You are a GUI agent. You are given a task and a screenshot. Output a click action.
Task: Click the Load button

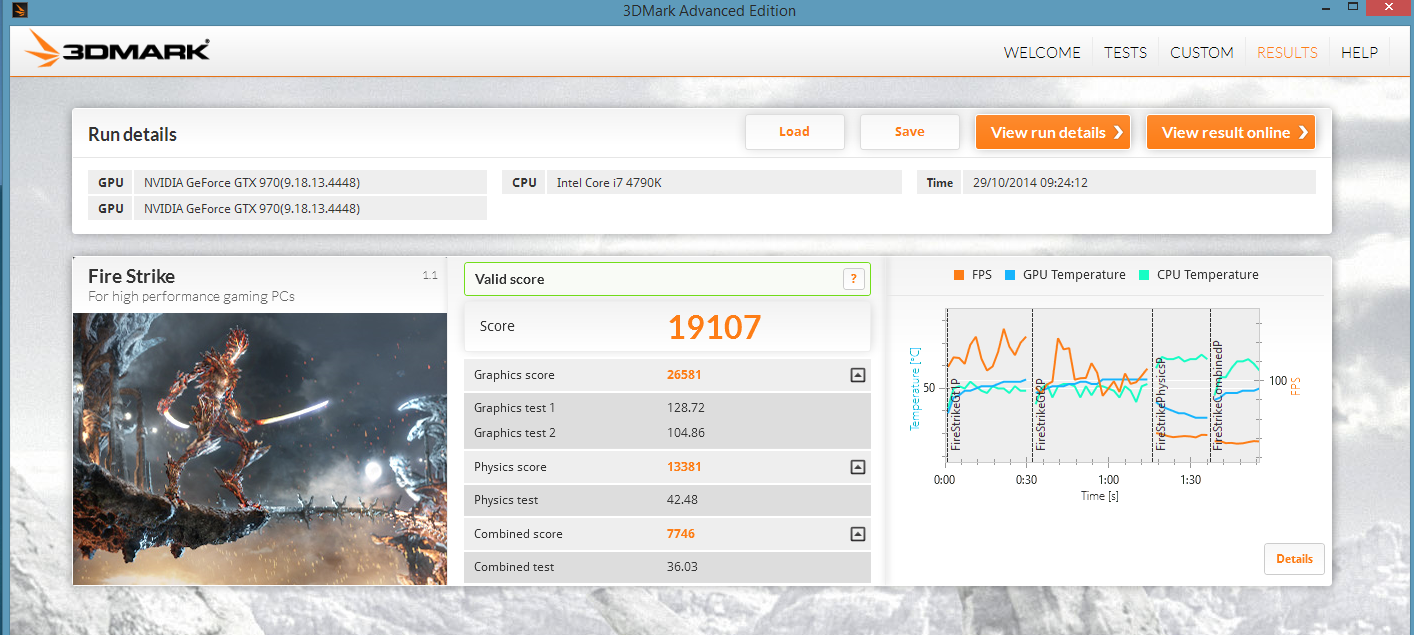795,132
